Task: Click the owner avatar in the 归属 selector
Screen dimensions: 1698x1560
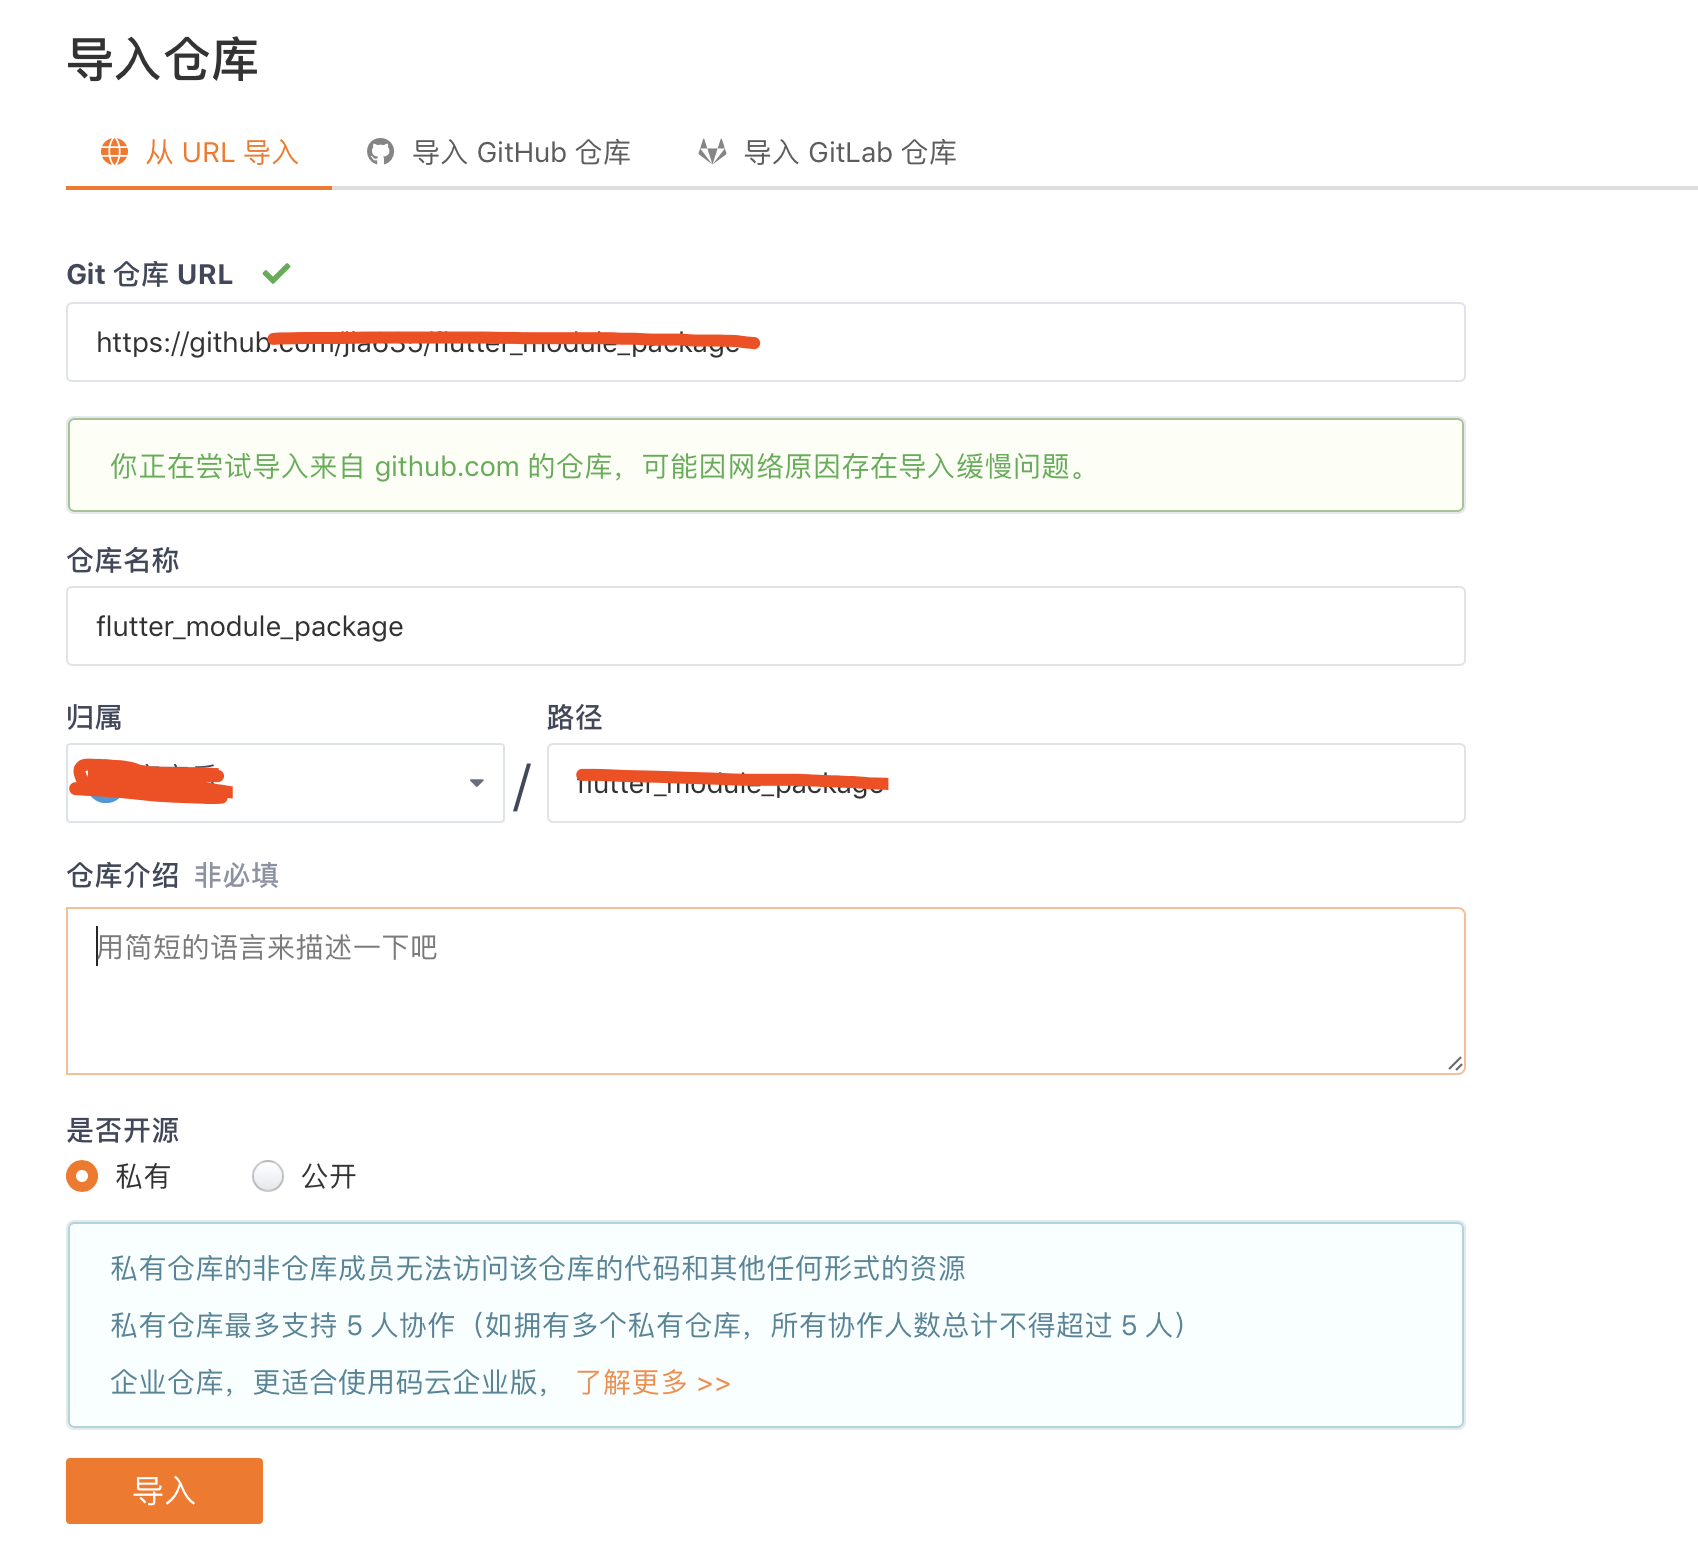Action: point(105,788)
